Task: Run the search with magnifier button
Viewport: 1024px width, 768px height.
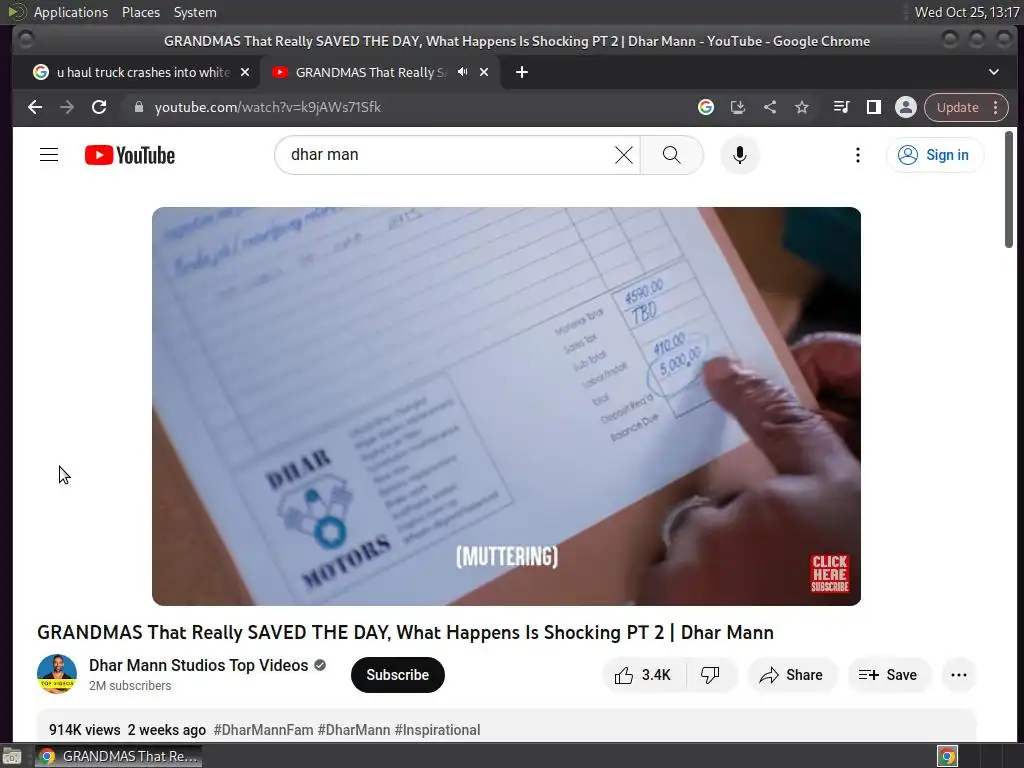Action: [x=671, y=155]
